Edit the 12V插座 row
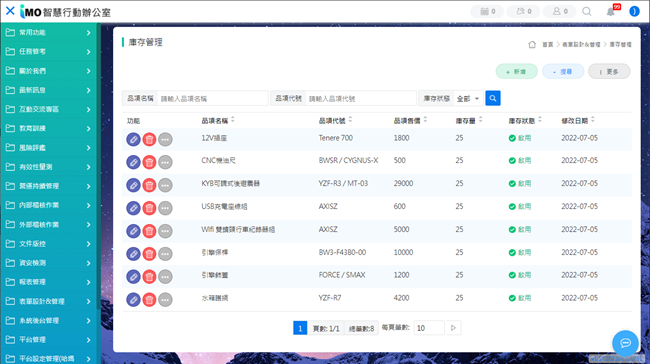The width and height of the screenshot is (650, 364). 133,139
